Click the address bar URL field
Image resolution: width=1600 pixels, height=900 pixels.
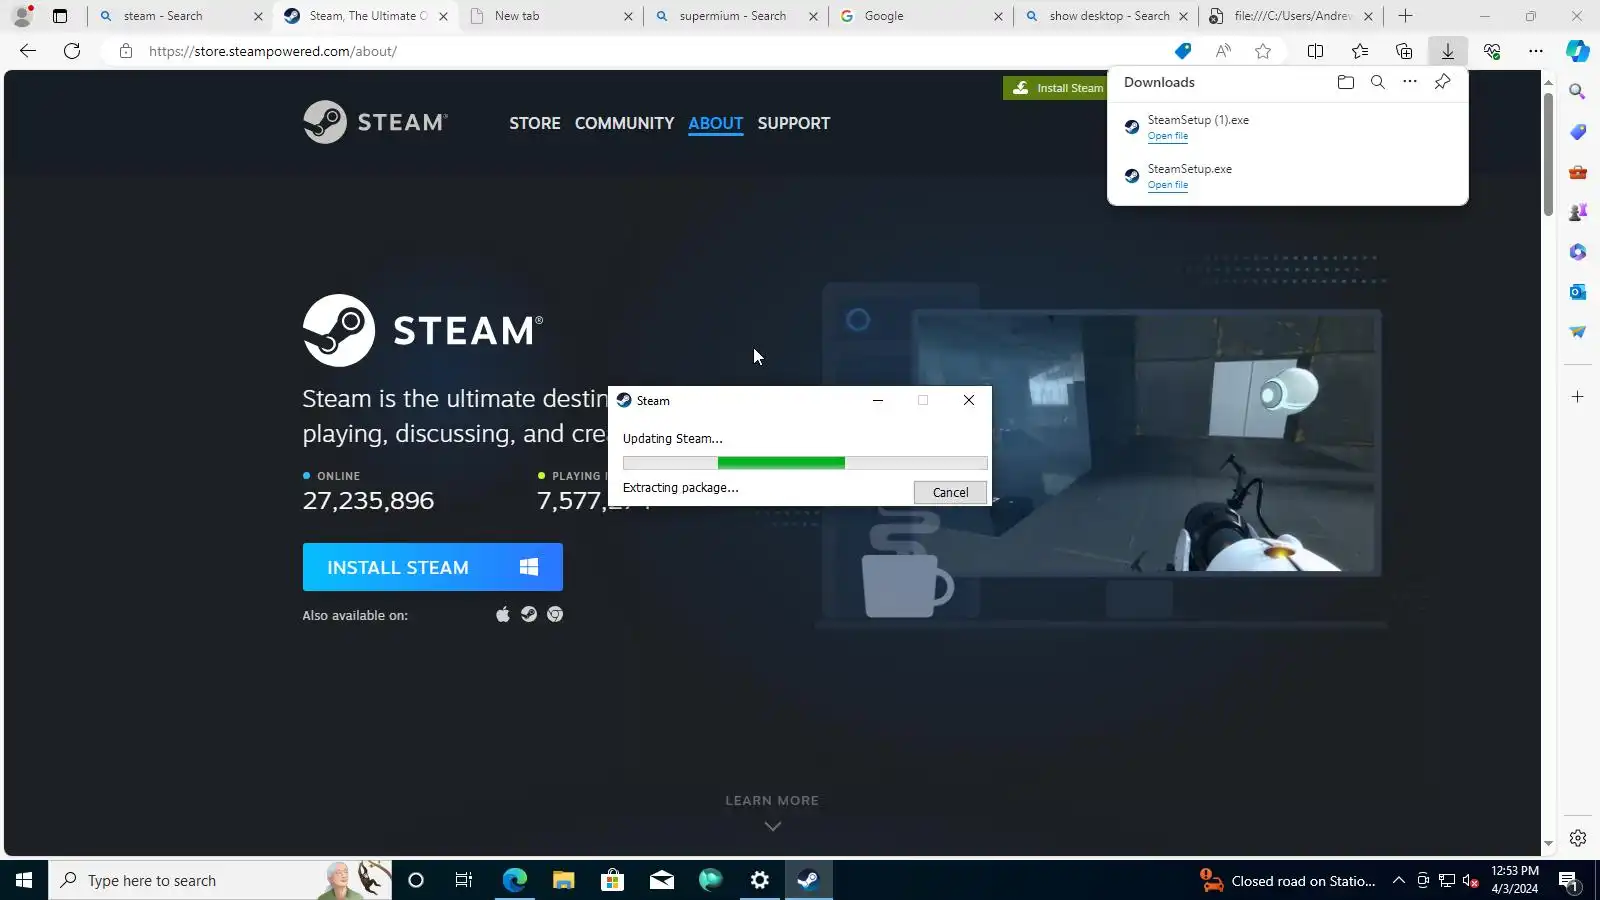pyautogui.click(x=640, y=51)
